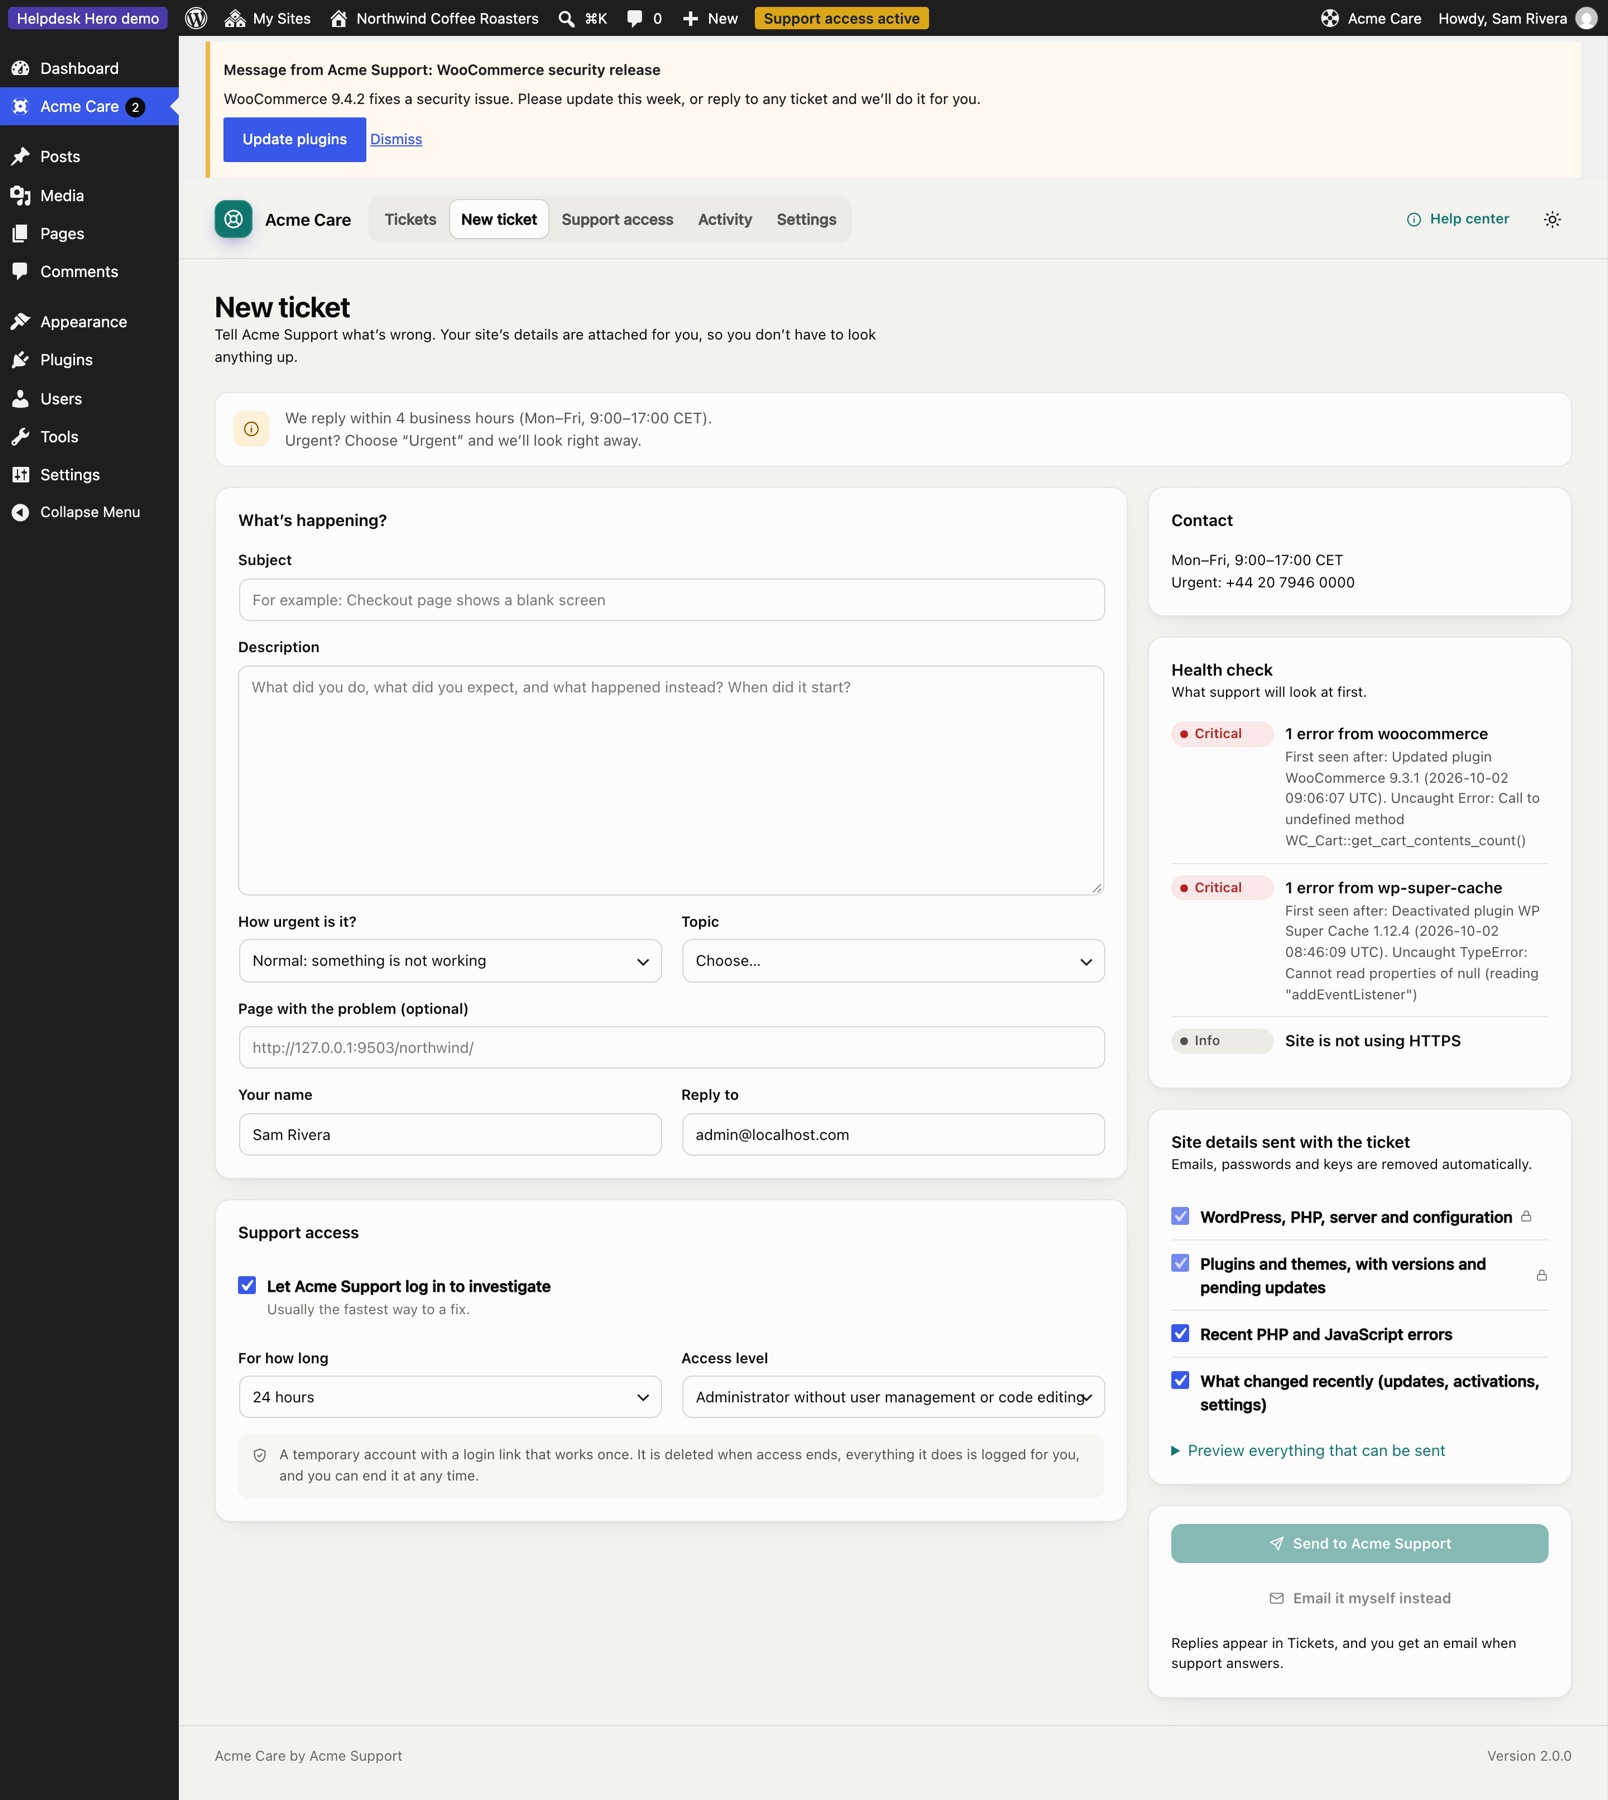The height and width of the screenshot is (1800, 1608).
Task: Open the Acme Care Settings tab
Action: 806,219
